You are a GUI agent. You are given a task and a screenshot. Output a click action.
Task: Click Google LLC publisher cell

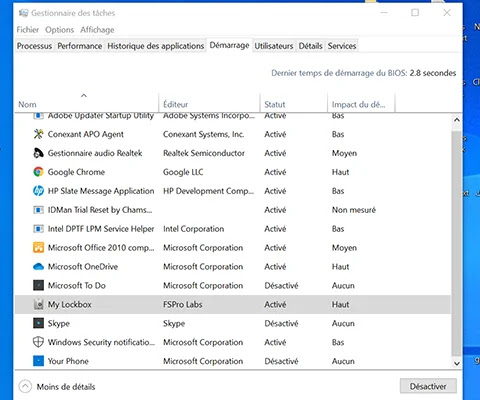pos(183,172)
